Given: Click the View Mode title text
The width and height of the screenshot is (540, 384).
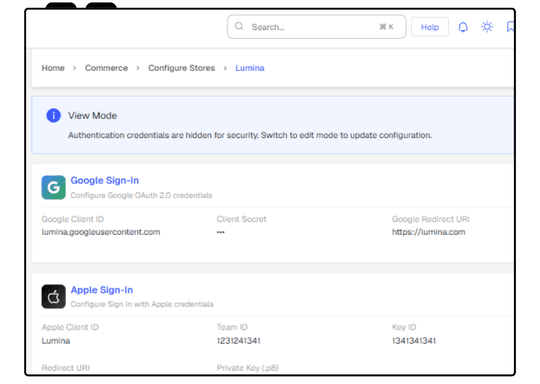Looking at the screenshot, I should click(x=92, y=116).
